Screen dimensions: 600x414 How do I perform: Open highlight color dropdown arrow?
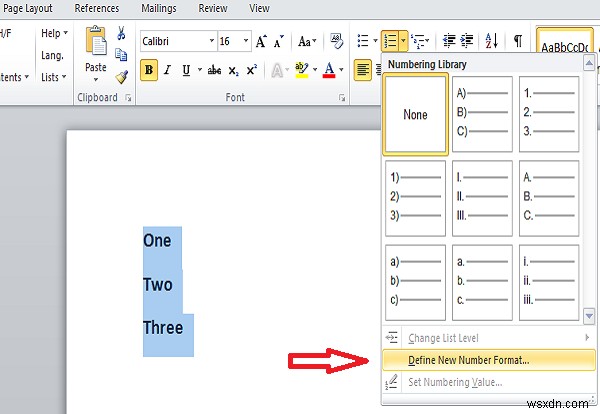click(x=315, y=70)
